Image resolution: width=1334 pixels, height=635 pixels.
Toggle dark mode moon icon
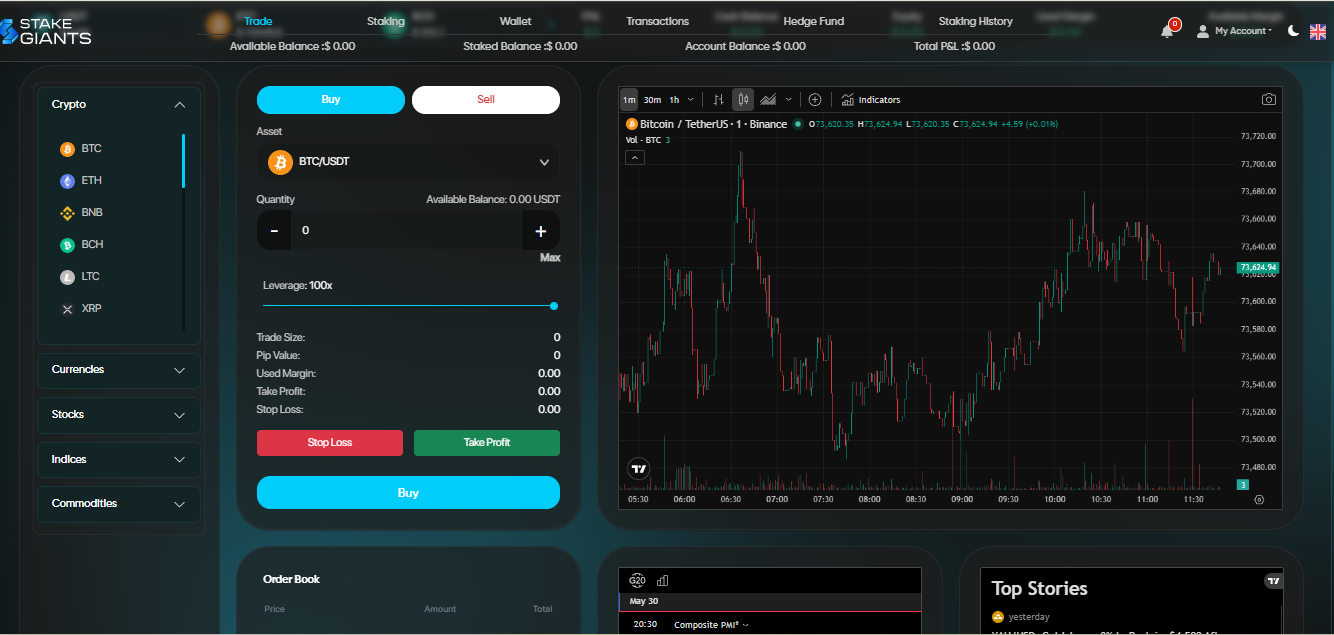click(x=1293, y=31)
